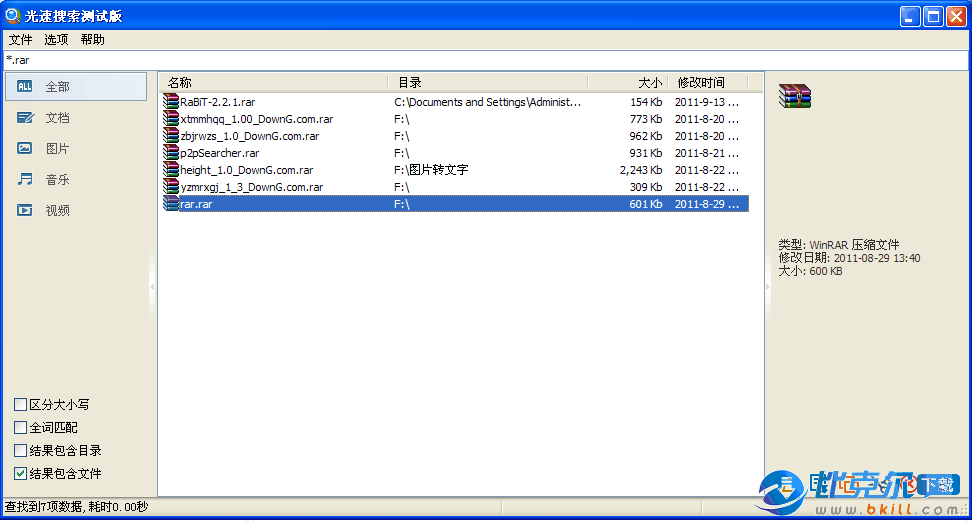Click the WinRAR preview icon in details pane

coord(795,96)
